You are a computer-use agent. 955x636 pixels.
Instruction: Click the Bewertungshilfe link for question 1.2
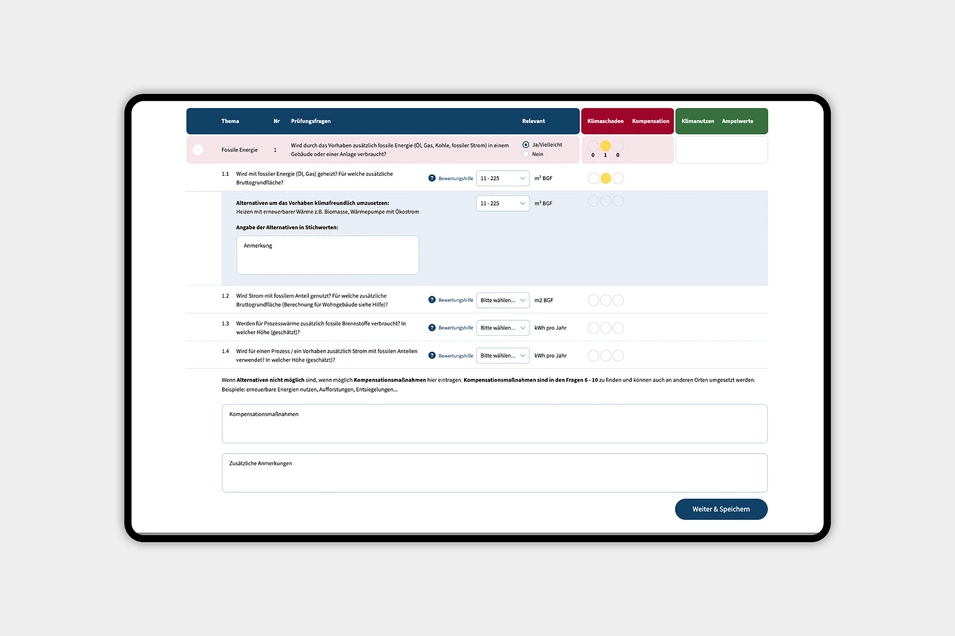tap(456, 300)
